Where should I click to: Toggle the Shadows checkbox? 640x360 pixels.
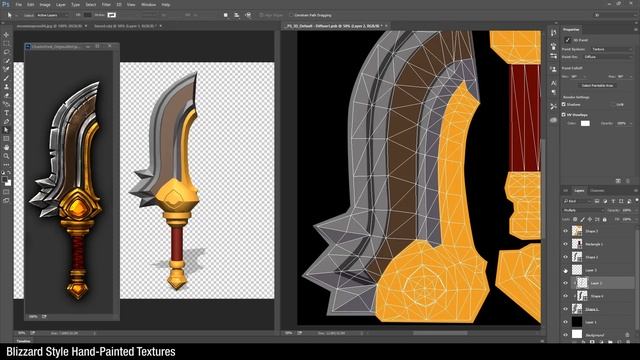tap(564, 104)
